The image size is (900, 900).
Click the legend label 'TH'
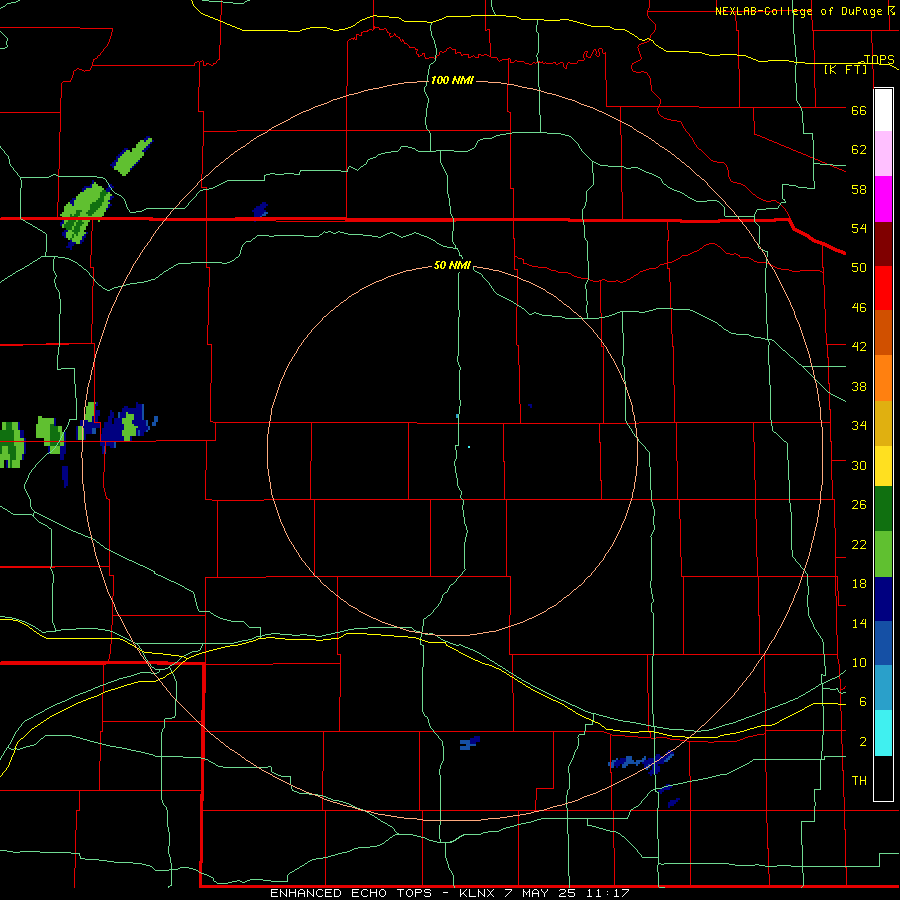click(x=859, y=781)
